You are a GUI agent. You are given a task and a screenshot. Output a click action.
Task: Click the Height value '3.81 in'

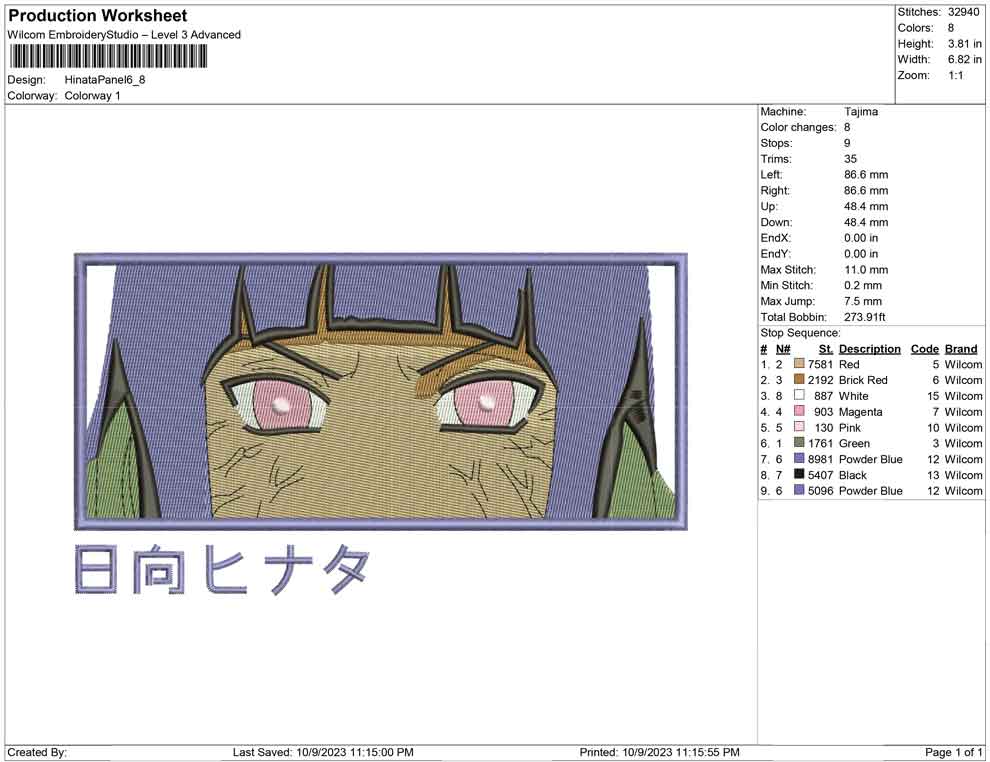pyautogui.click(x=965, y=44)
